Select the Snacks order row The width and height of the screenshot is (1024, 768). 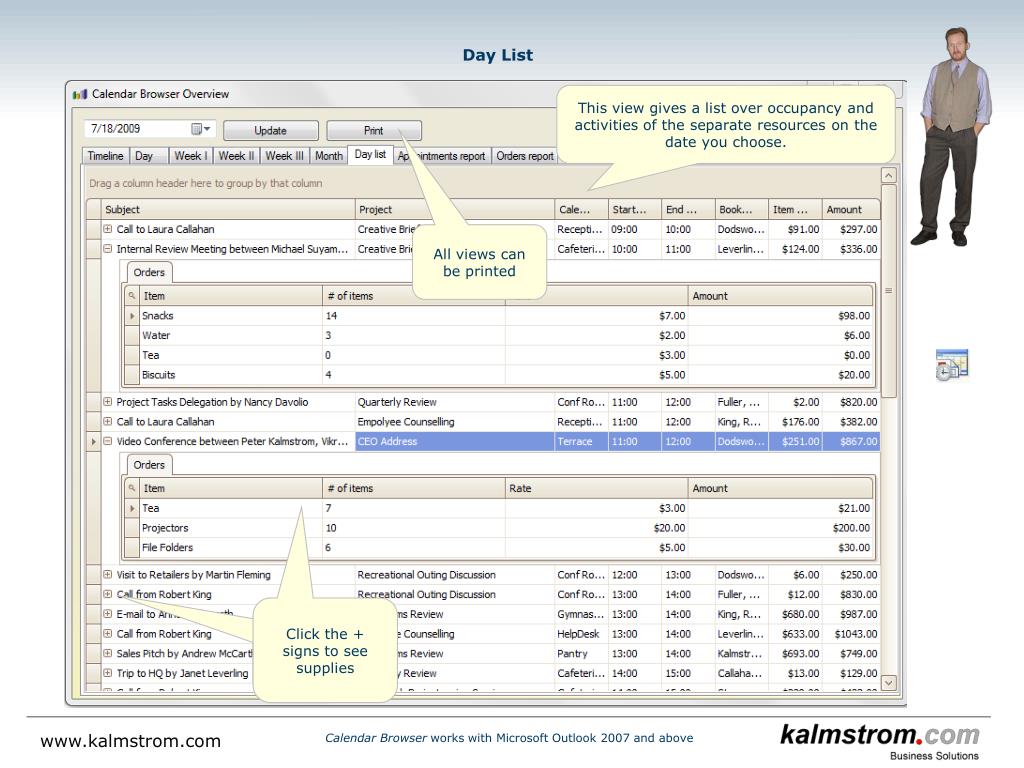500,315
